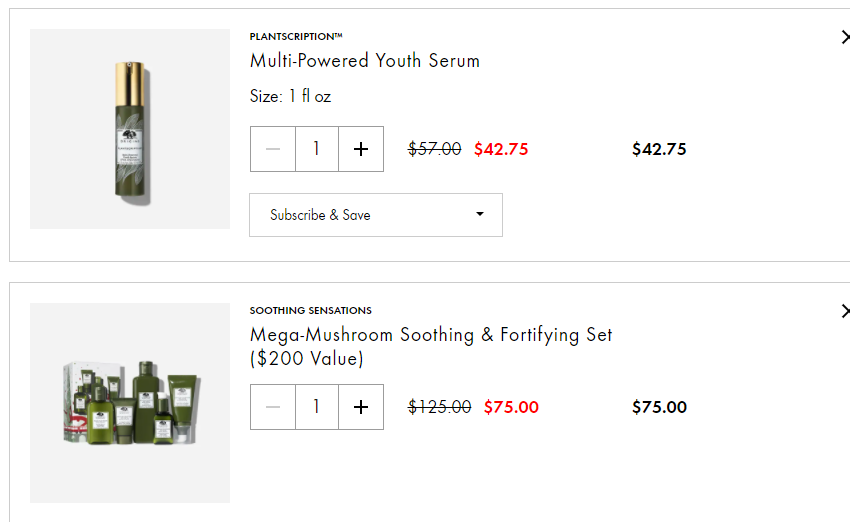Select the Mega-Mushroom Set quantity field
This screenshot has width=850, height=522.
[317, 407]
